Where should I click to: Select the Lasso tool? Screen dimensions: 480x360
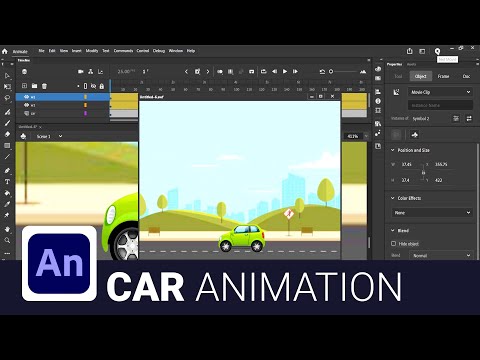coord(7,98)
